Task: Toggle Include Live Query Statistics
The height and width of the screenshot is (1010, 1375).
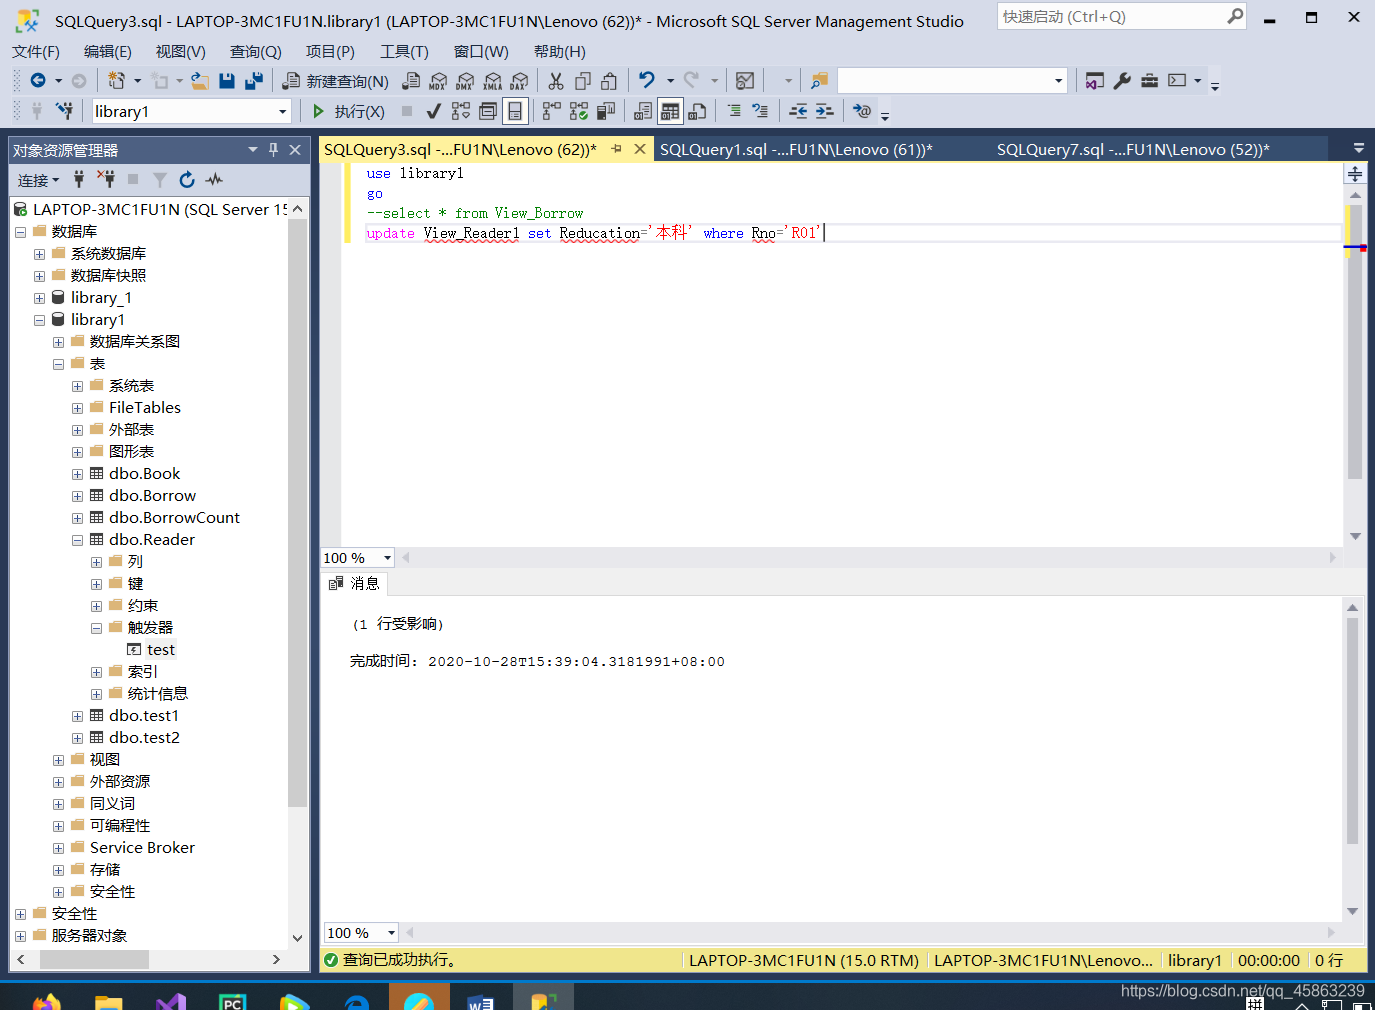Action: click(579, 111)
